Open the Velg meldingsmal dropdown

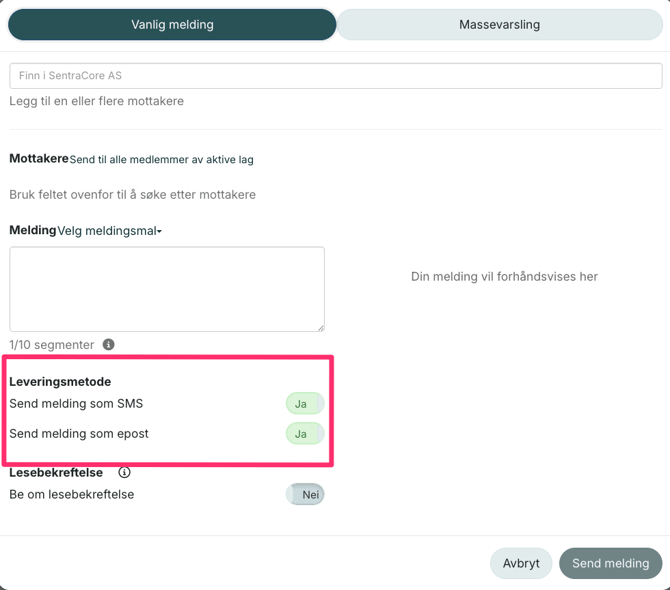109,231
